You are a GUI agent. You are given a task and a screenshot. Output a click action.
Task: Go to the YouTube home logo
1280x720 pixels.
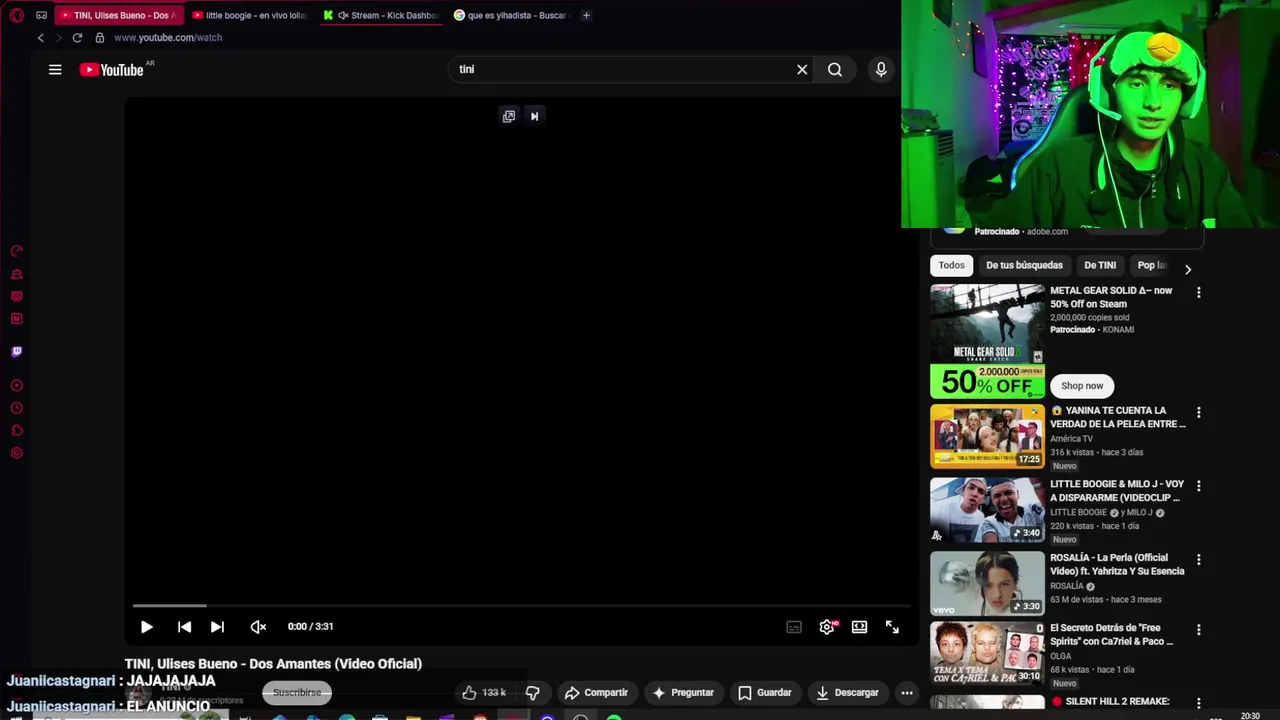coord(112,70)
